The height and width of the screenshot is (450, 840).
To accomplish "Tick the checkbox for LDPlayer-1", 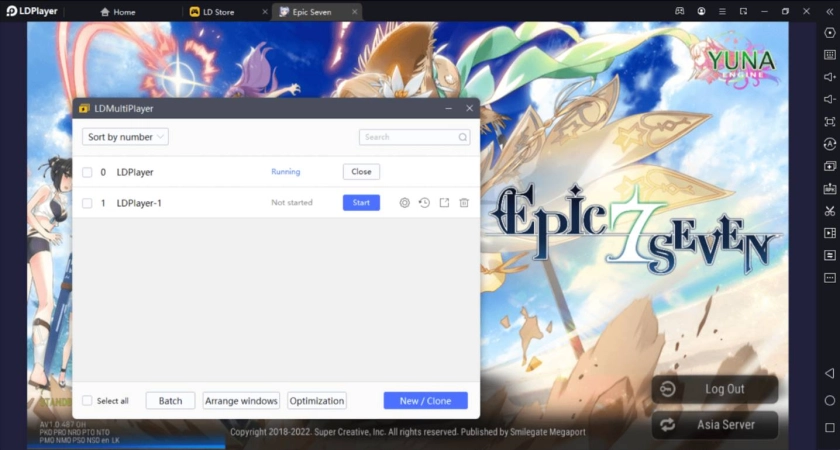I will click(87, 203).
